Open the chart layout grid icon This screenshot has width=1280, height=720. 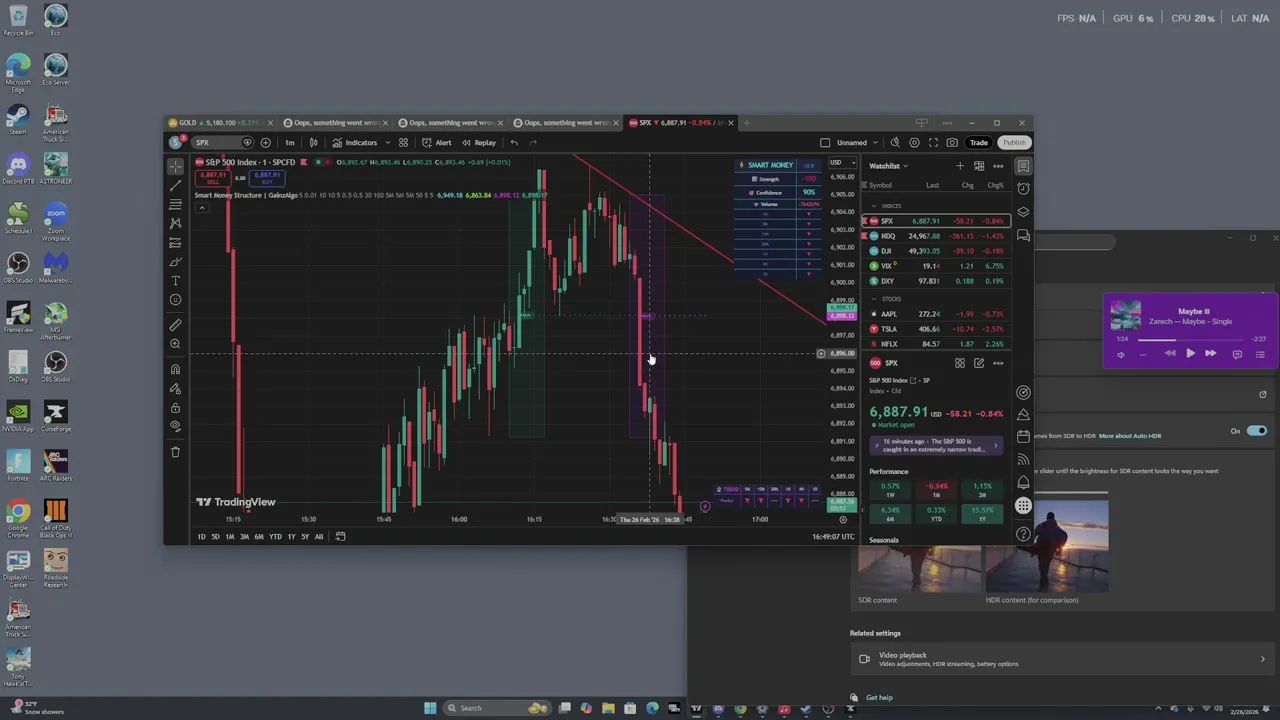tap(403, 142)
